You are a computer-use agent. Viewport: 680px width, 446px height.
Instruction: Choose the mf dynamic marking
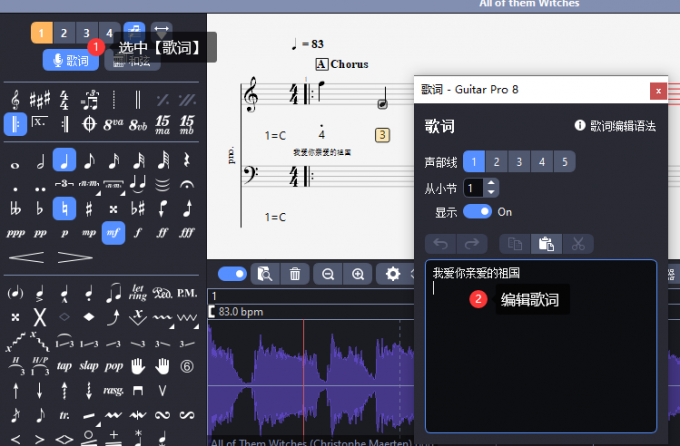[113, 232]
